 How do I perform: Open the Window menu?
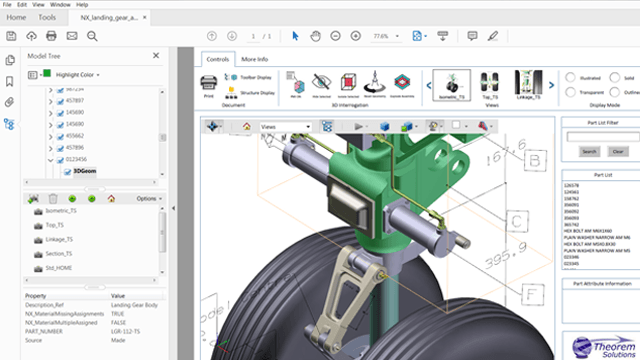(x=60, y=4)
